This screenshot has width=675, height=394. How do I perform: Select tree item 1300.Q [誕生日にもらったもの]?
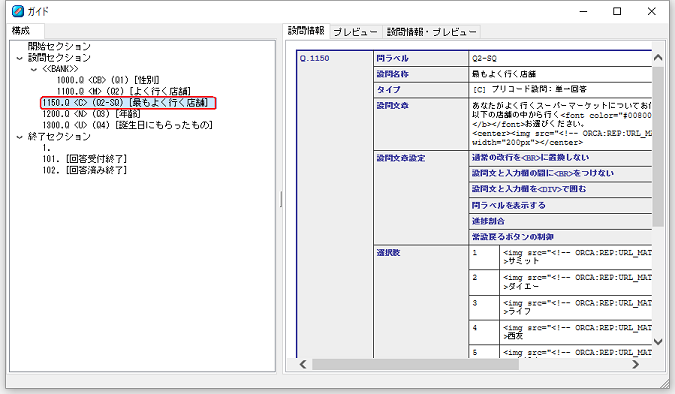click(x=127, y=125)
